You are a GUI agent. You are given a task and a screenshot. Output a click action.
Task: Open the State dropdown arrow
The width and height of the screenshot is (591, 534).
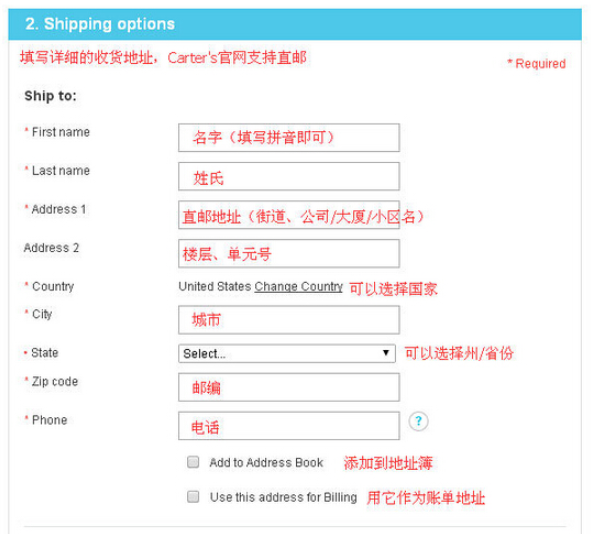pos(386,353)
